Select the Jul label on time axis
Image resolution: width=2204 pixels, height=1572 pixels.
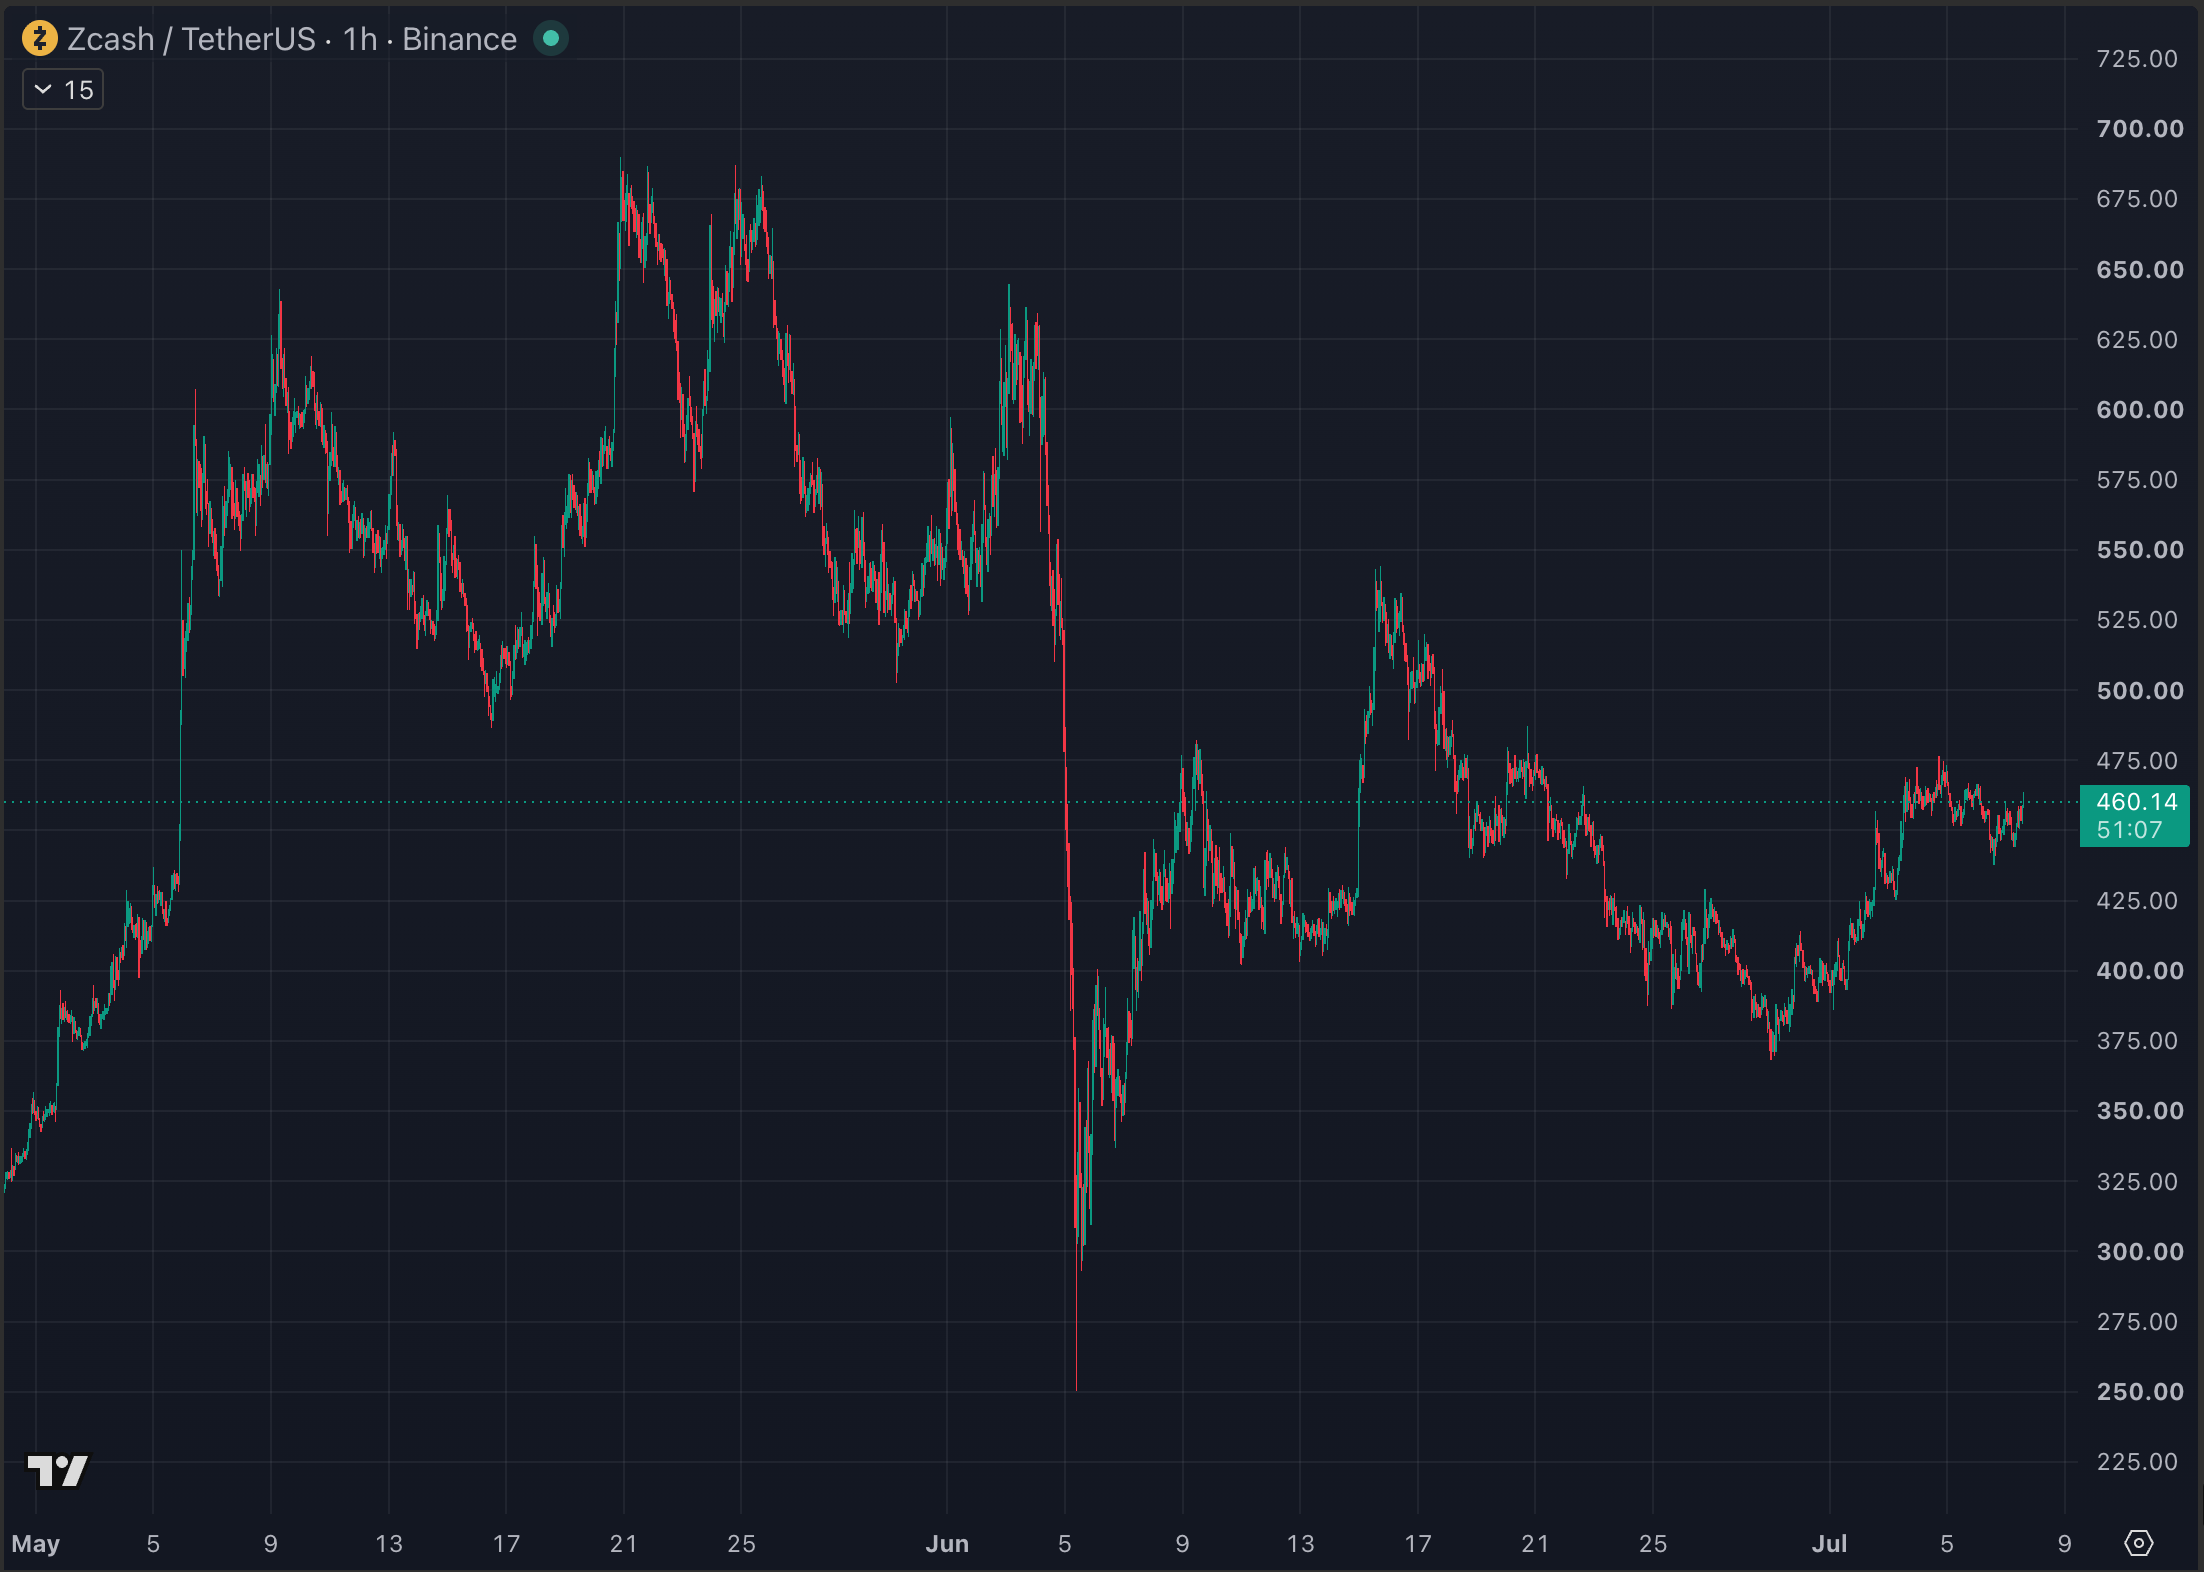click(x=1829, y=1543)
